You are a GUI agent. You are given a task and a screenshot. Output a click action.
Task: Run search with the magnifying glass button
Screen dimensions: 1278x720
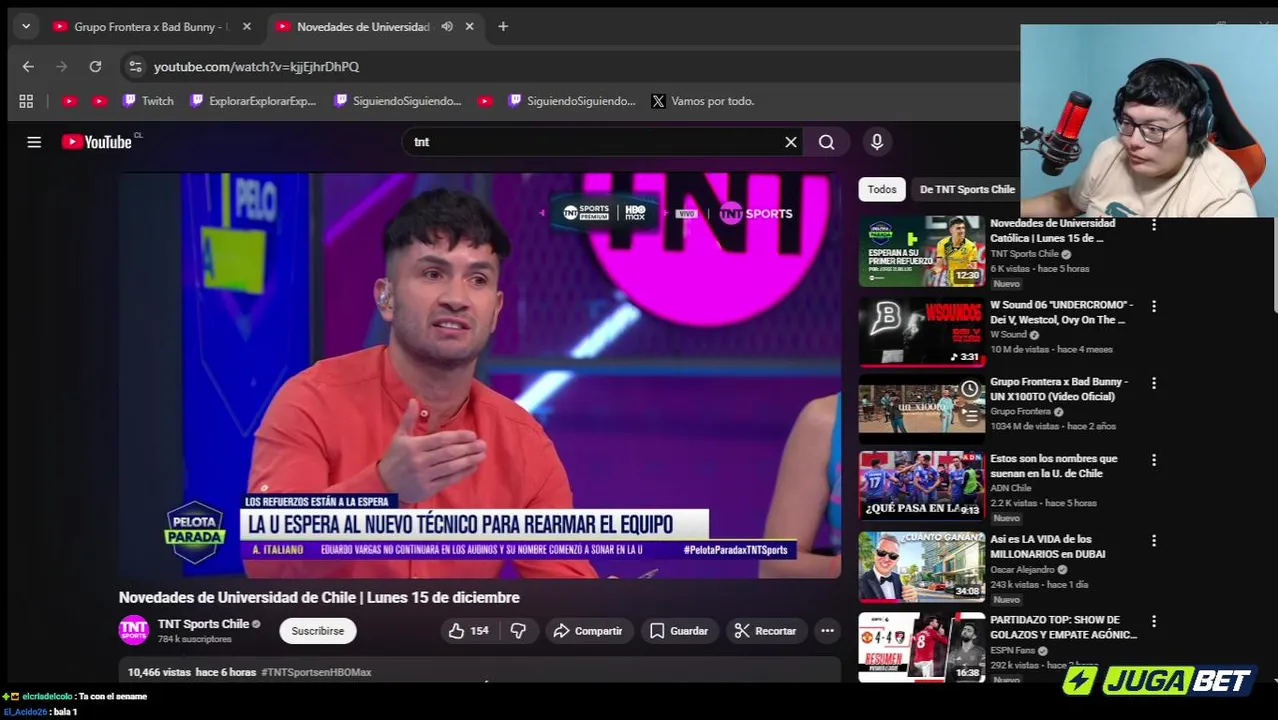pyautogui.click(x=827, y=142)
